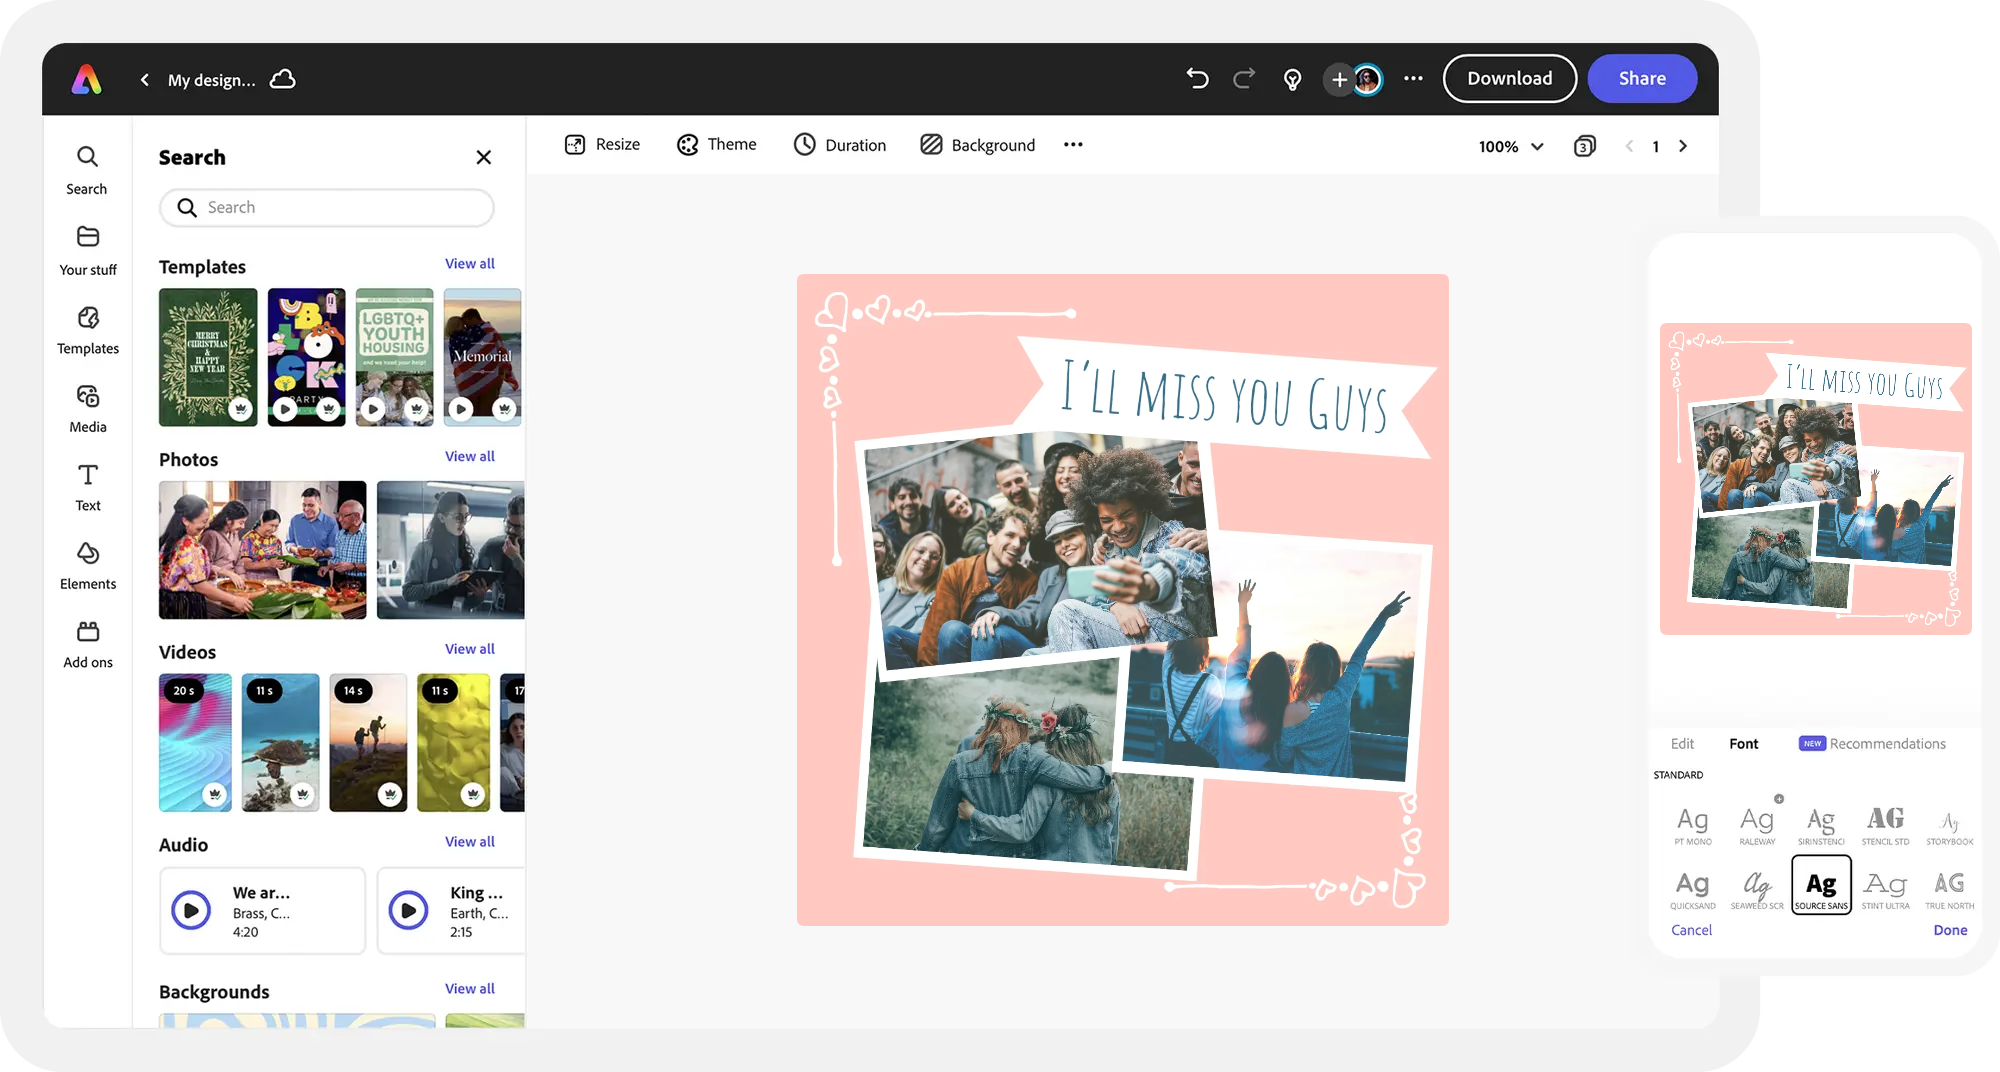Open the lightbulb tips icon
Screen dimensions: 2000x1072
1292,79
